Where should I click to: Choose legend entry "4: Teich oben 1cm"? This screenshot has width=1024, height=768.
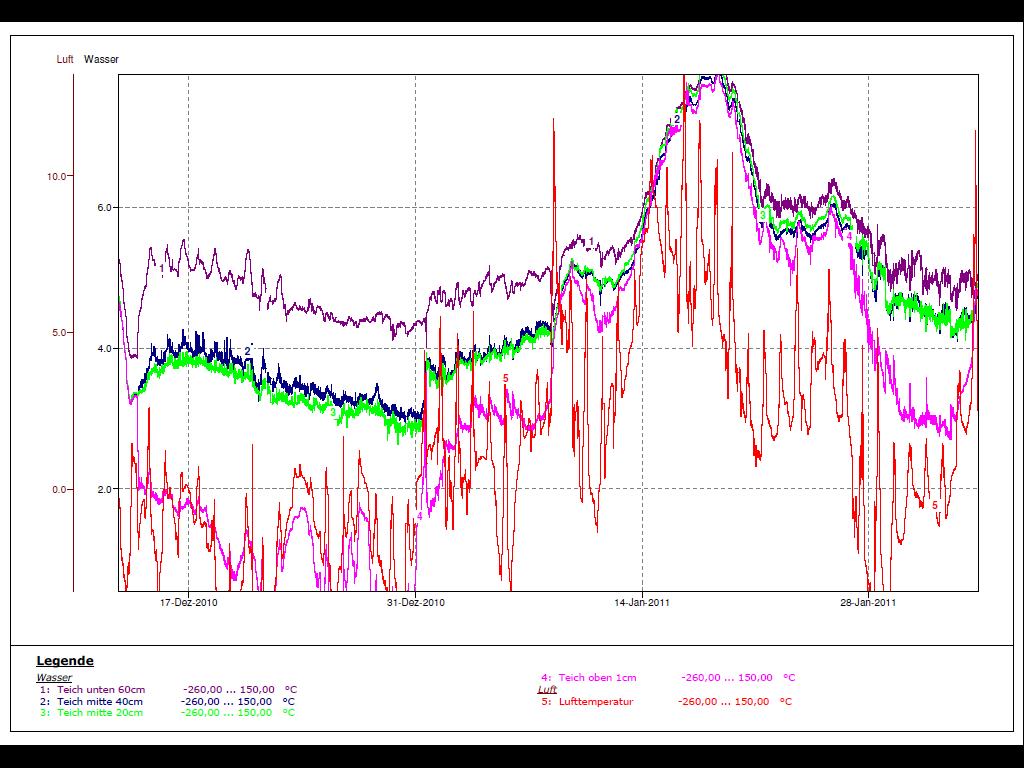(x=588, y=678)
